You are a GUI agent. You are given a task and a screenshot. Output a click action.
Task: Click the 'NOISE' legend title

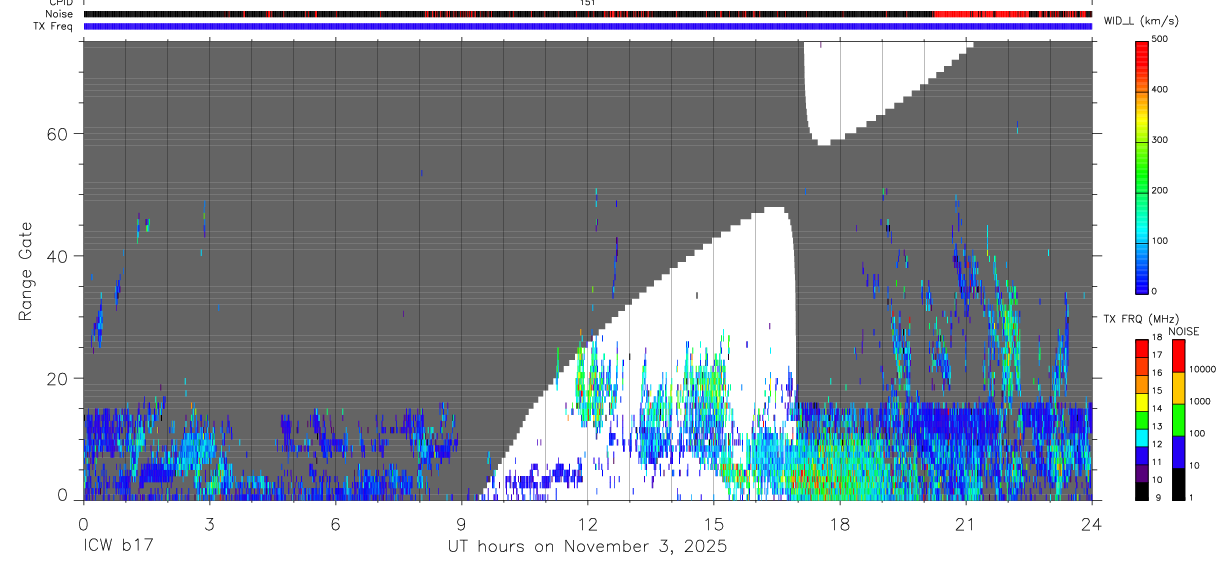[1184, 331]
